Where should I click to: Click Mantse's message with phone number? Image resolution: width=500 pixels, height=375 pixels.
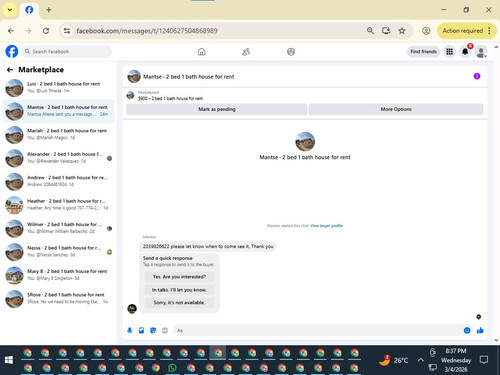click(x=208, y=247)
